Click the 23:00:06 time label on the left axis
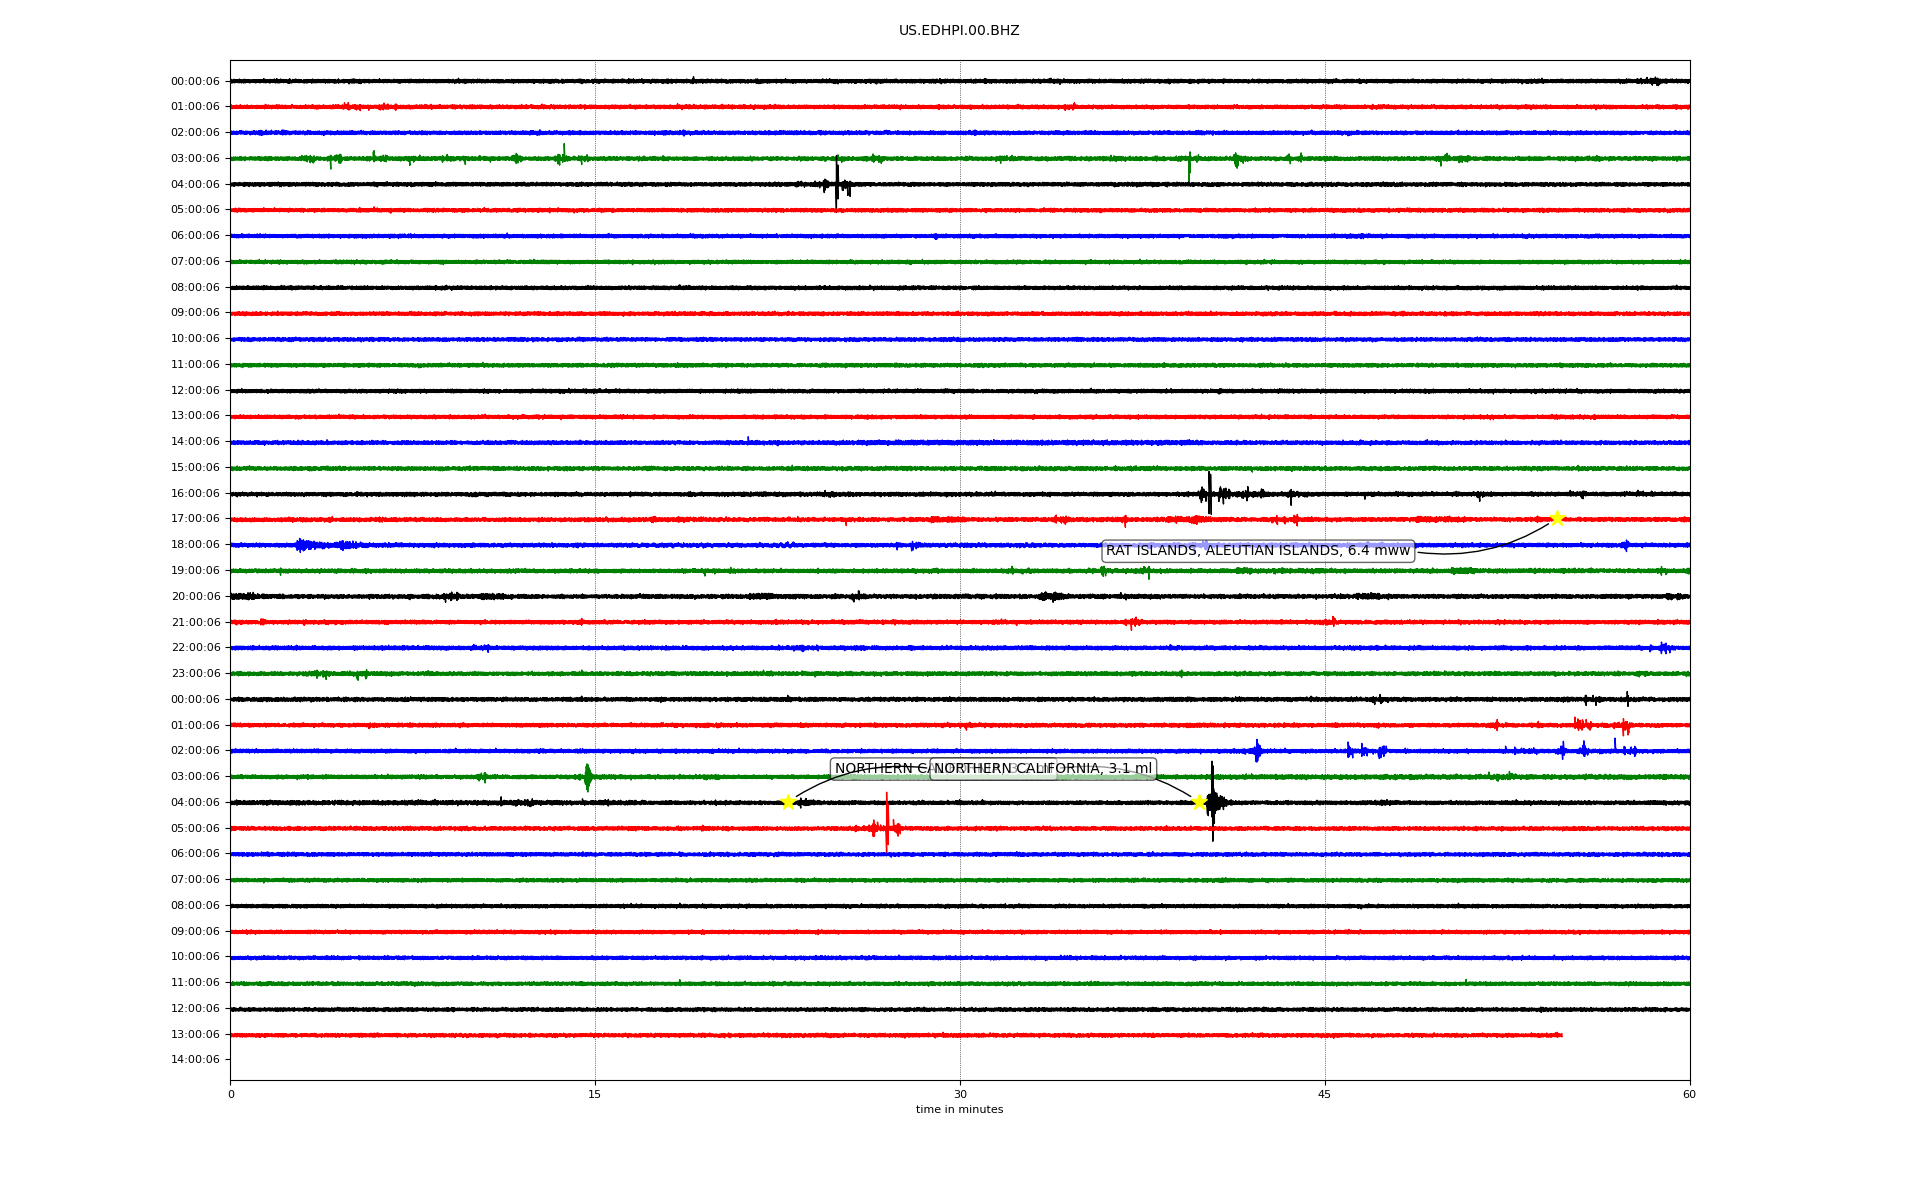Screen dimensions: 1920x1200 click(x=195, y=674)
